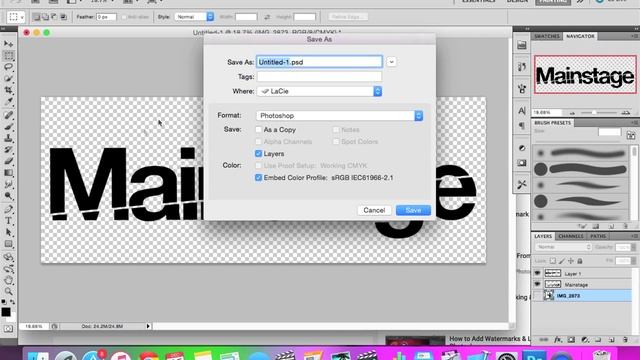Create new adjustment layer icon
This screenshot has width=640, height=360.
[584, 340]
